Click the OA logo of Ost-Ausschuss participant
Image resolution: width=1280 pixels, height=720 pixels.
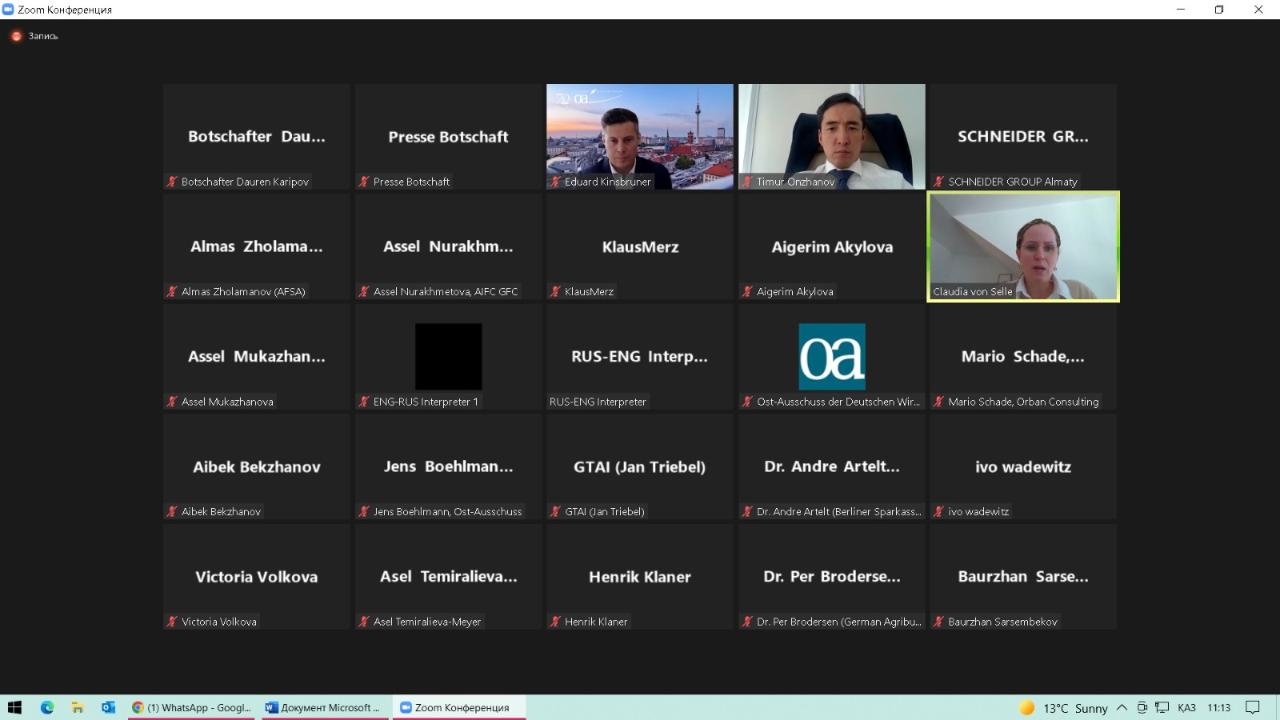coord(832,356)
